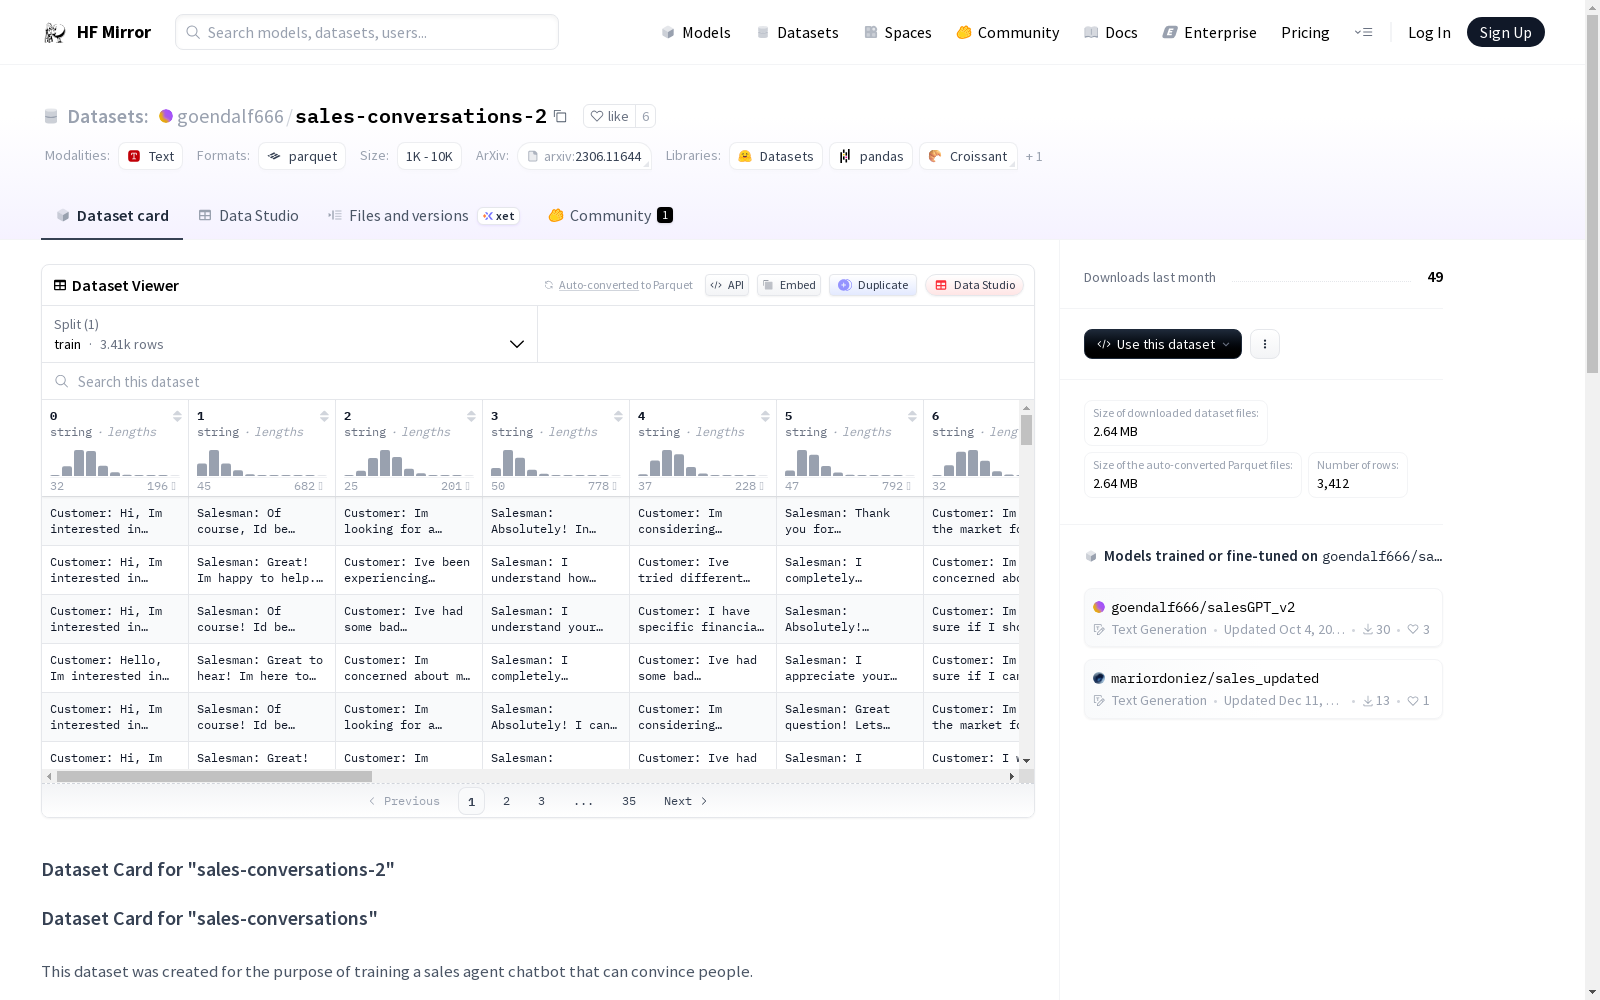Click the column 0 length histogram
The image size is (1600, 1000).
click(x=115, y=462)
